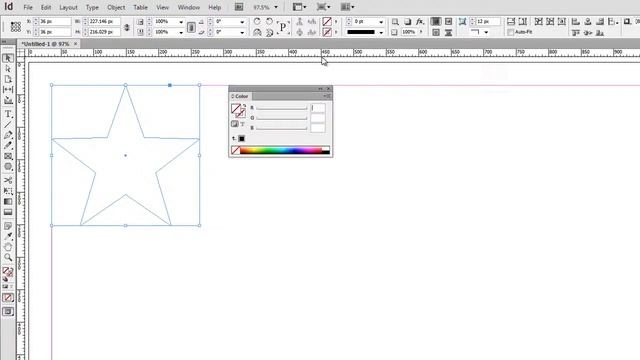Click the Fill Frame Proportionally button

(x=511, y=22)
